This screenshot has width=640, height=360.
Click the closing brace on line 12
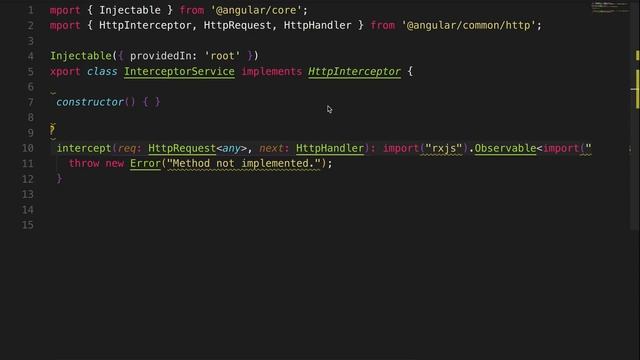pos(60,179)
